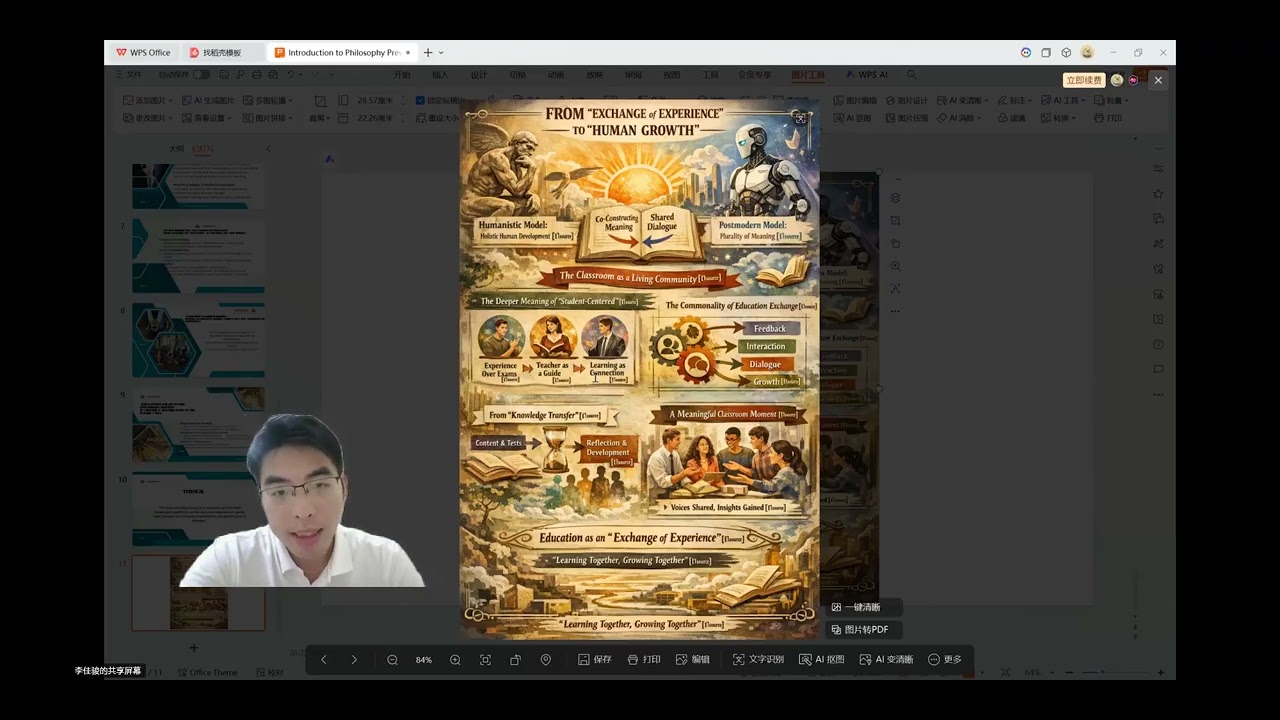Click crop icon in floating image toolbar
The height and width of the screenshot is (720, 1280).
895,221
